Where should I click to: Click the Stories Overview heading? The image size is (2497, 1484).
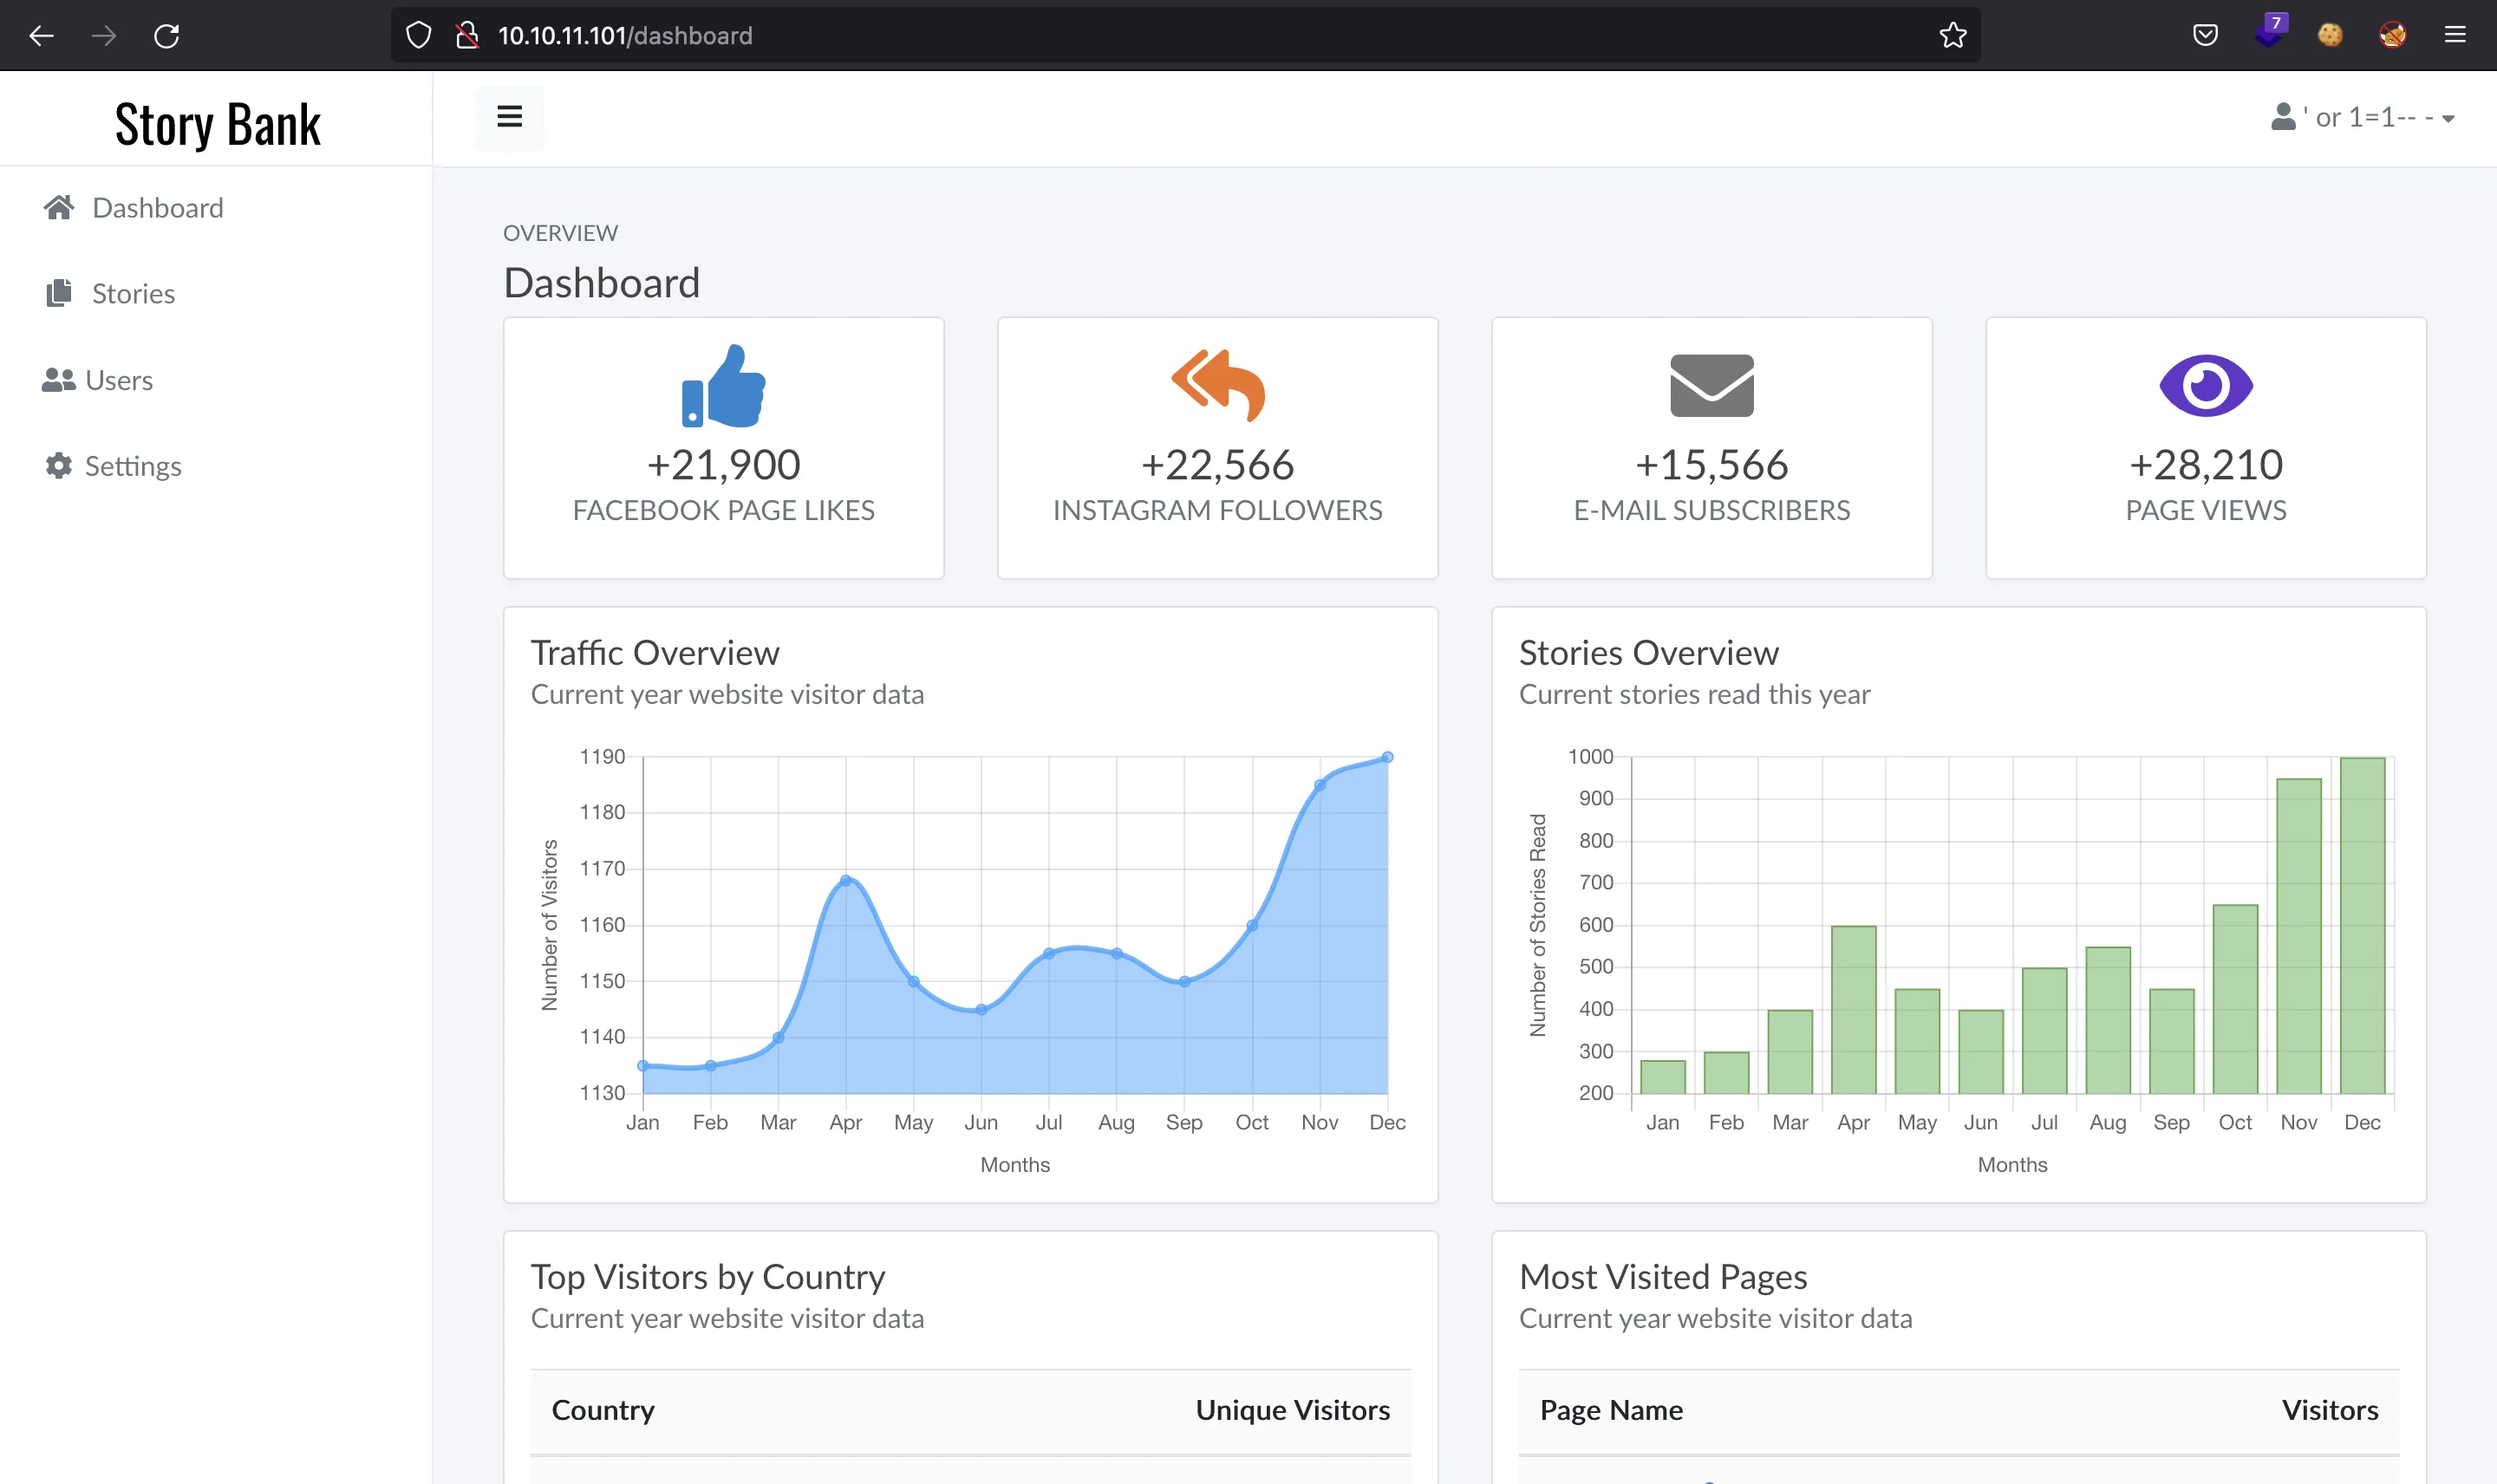coord(1648,652)
